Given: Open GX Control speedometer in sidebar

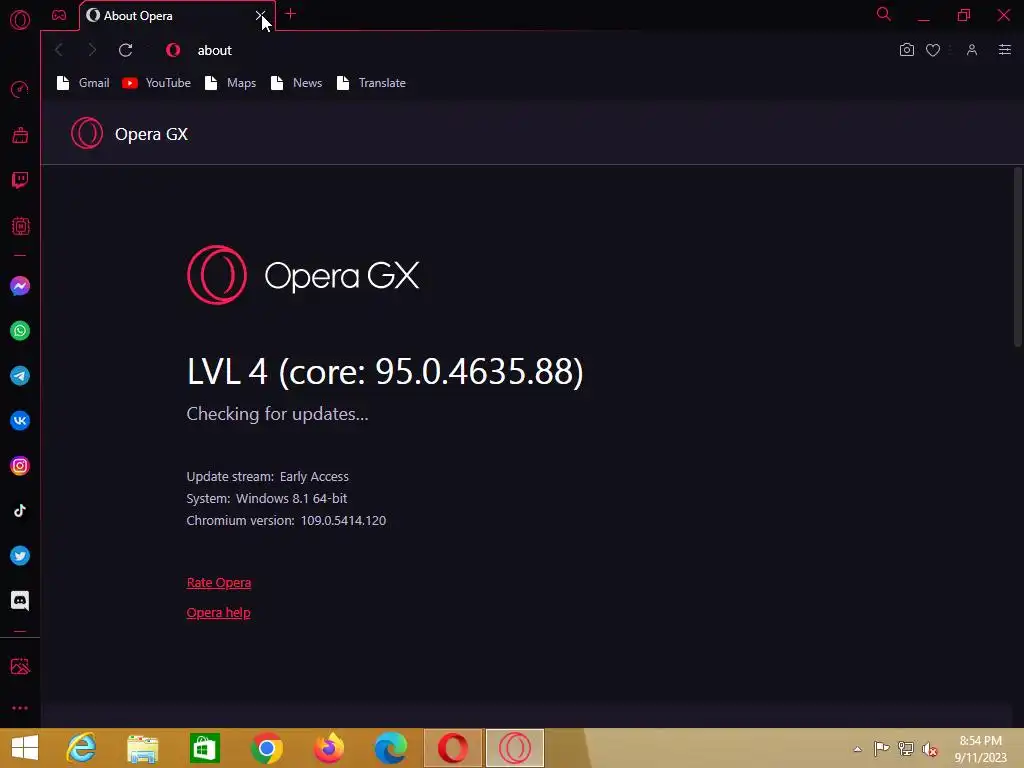Looking at the screenshot, I should coord(20,89).
